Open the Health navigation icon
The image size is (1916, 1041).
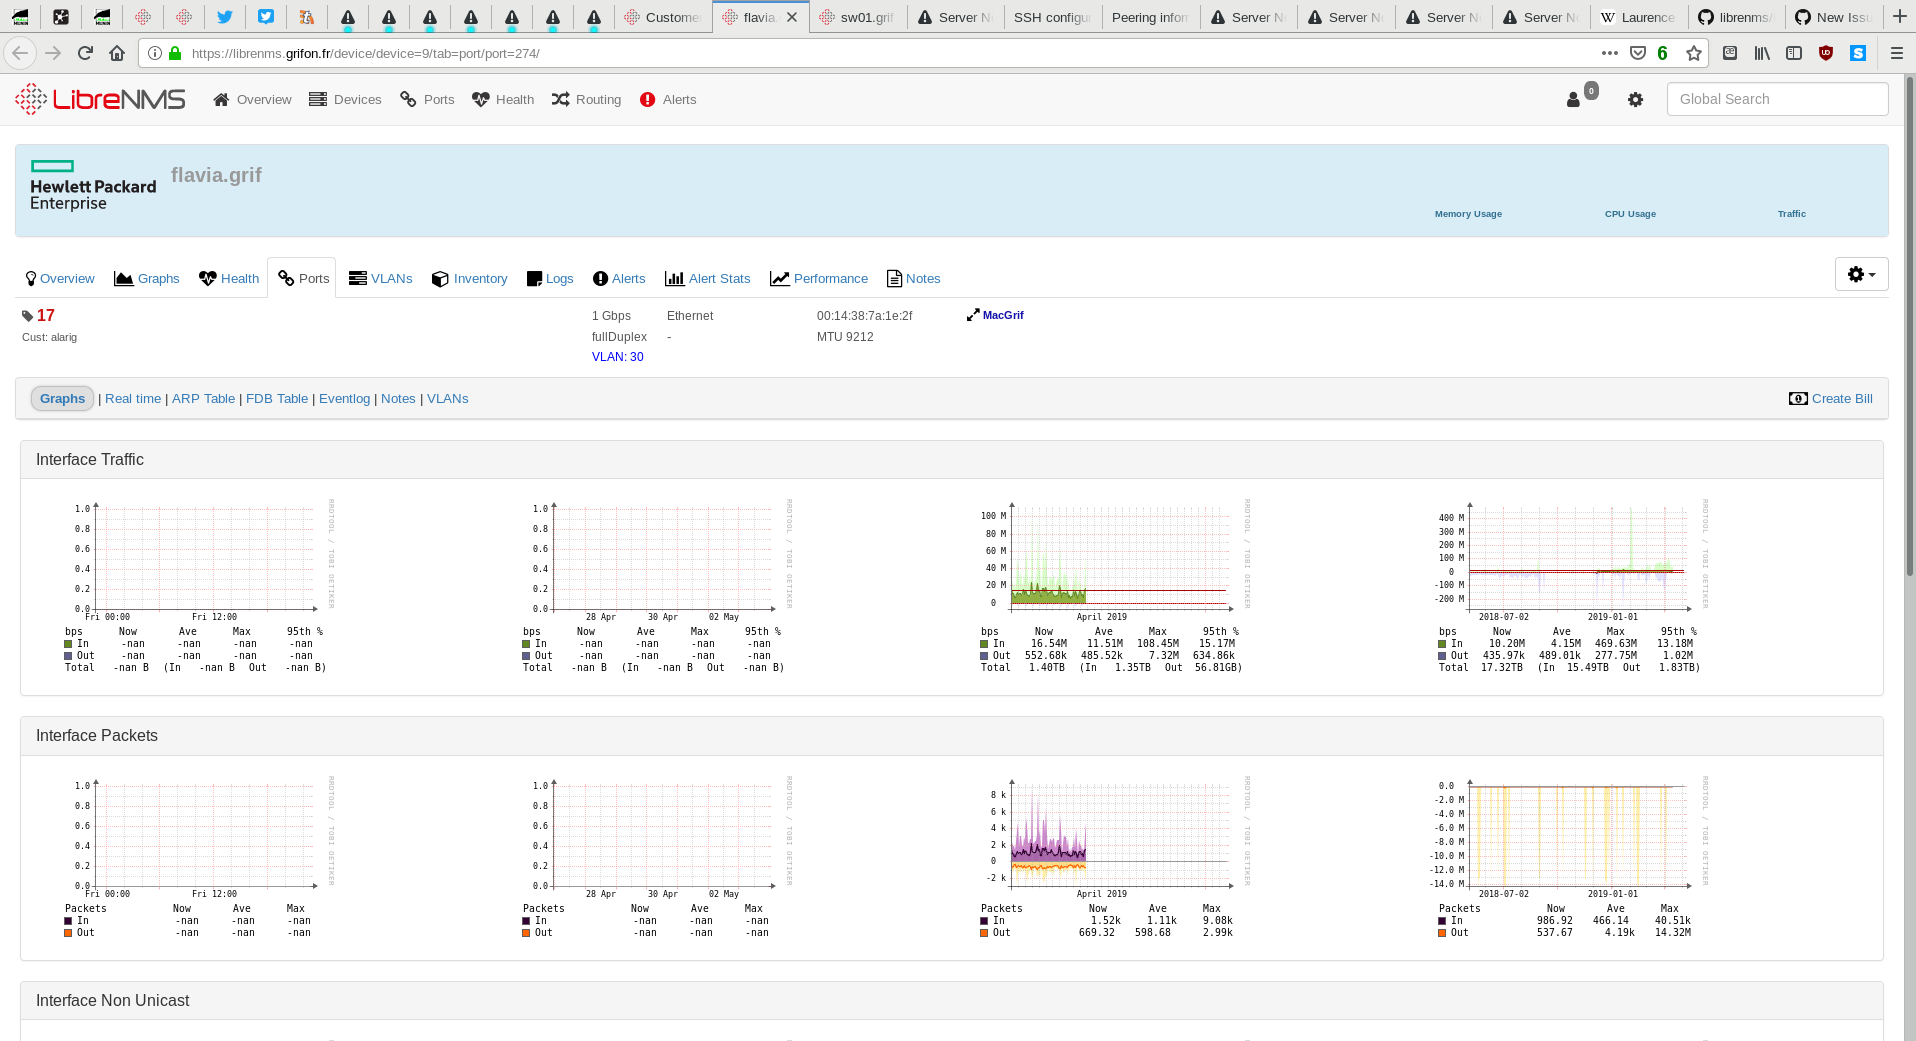click(x=481, y=99)
